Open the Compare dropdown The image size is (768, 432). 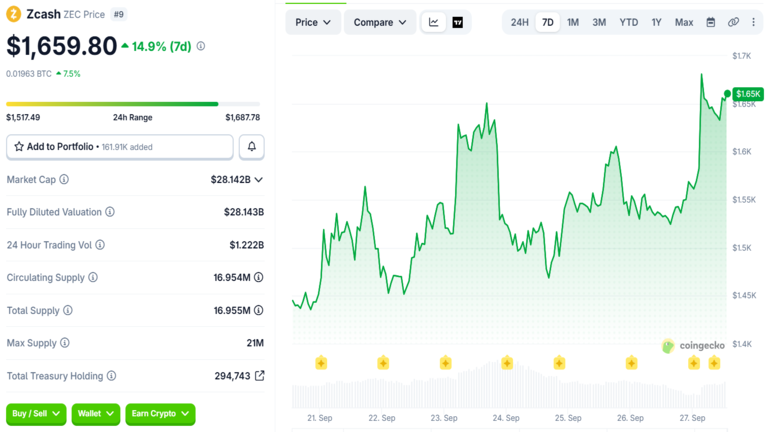click(x=380, y=22)
